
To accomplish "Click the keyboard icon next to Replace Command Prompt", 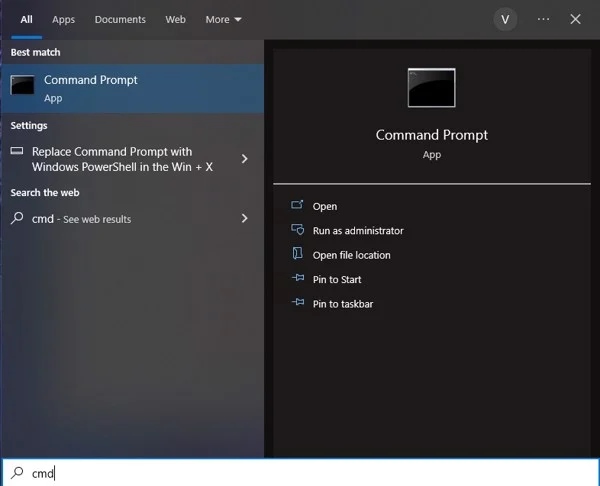I will pos(16,151).
